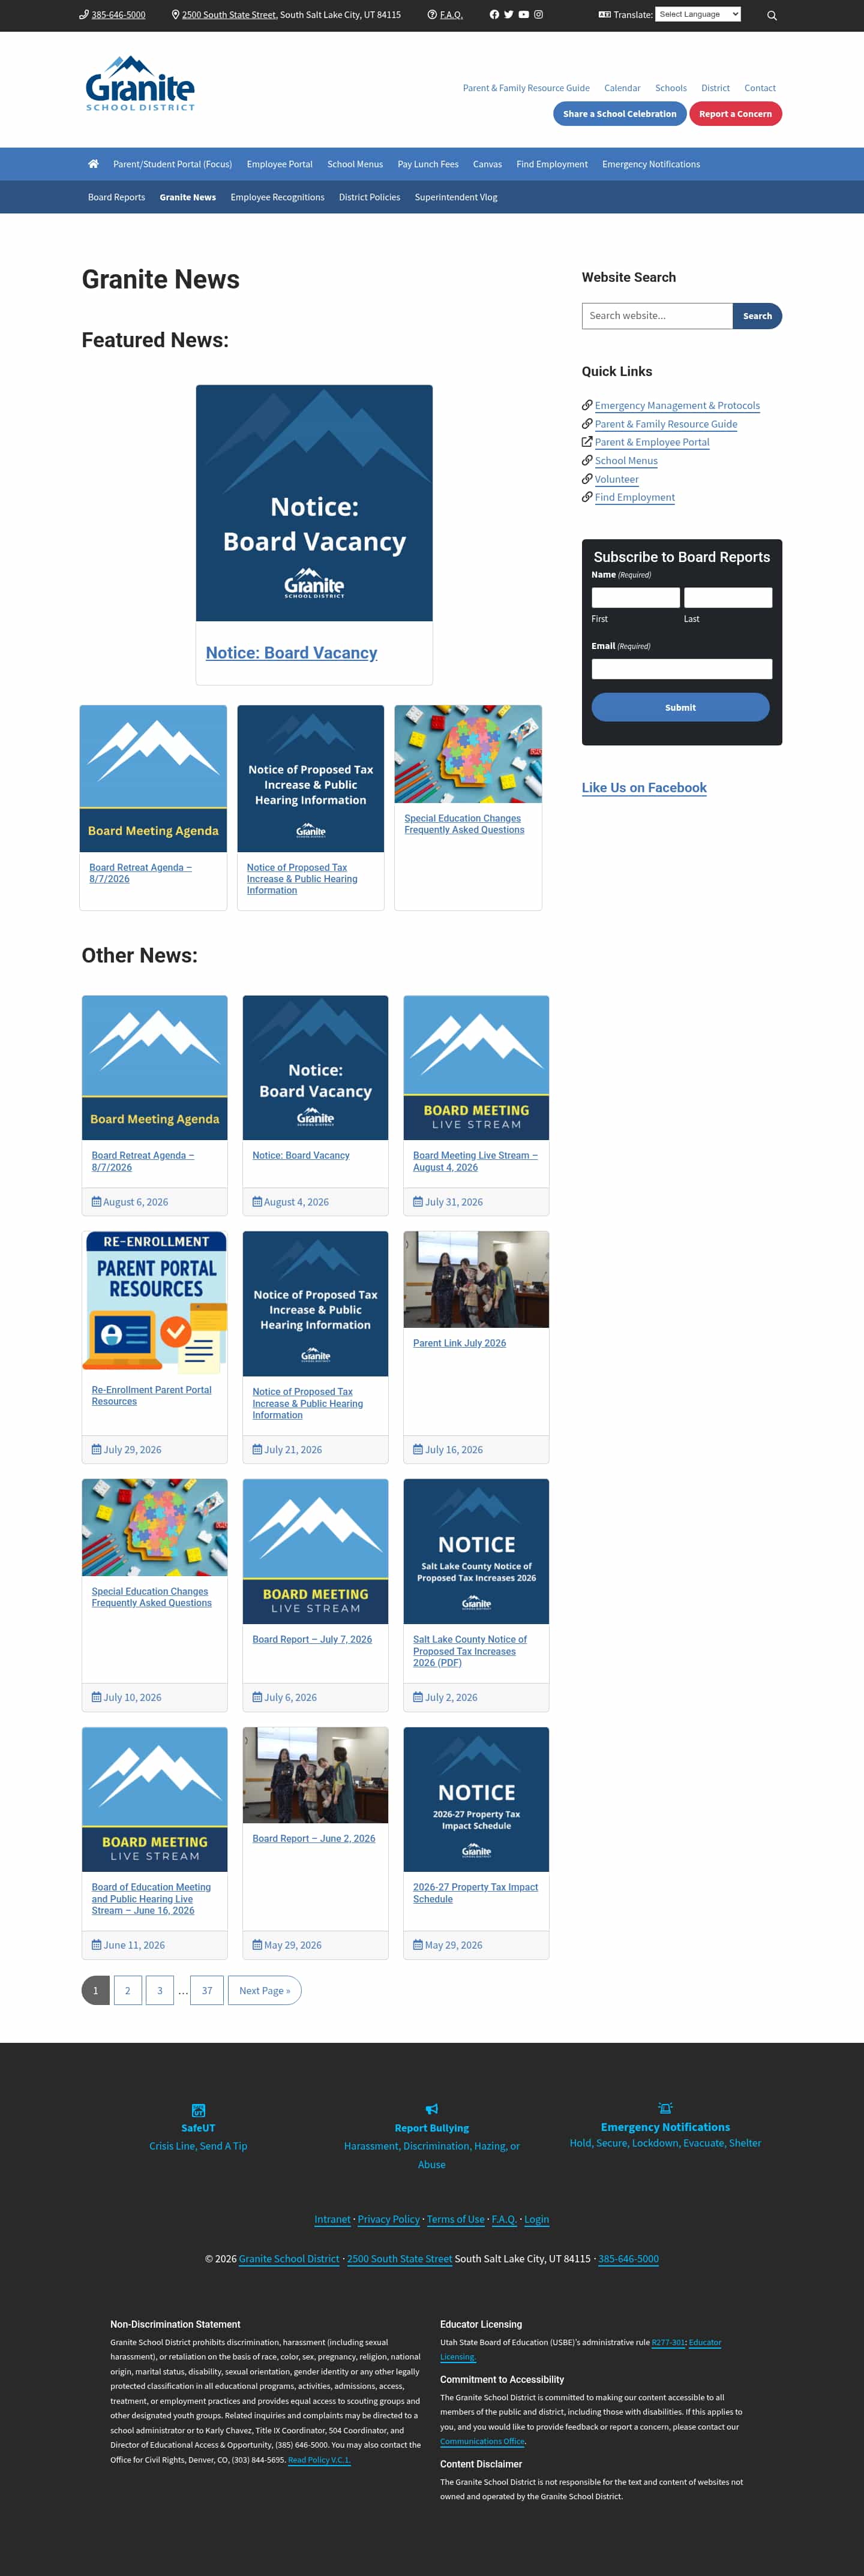Click calendar icon beside August 6, 2026
The width and height of the screenshot is (864, 2576).
pos(96,1202)
